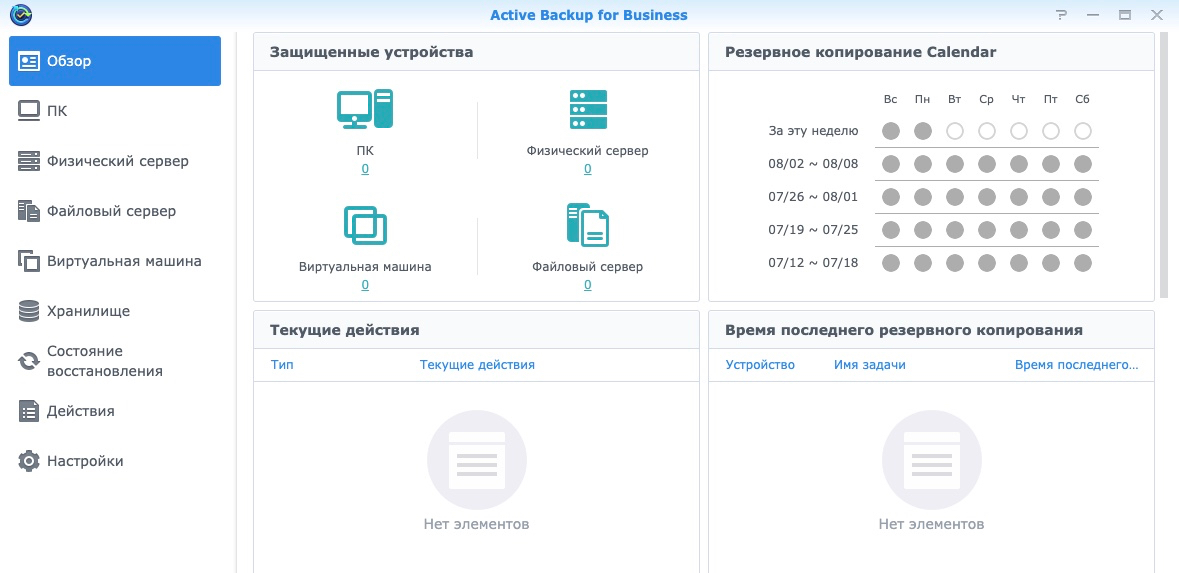Click the count link under Виртуальная машина
Viewport: 1179px width, 573px height.
365,285
